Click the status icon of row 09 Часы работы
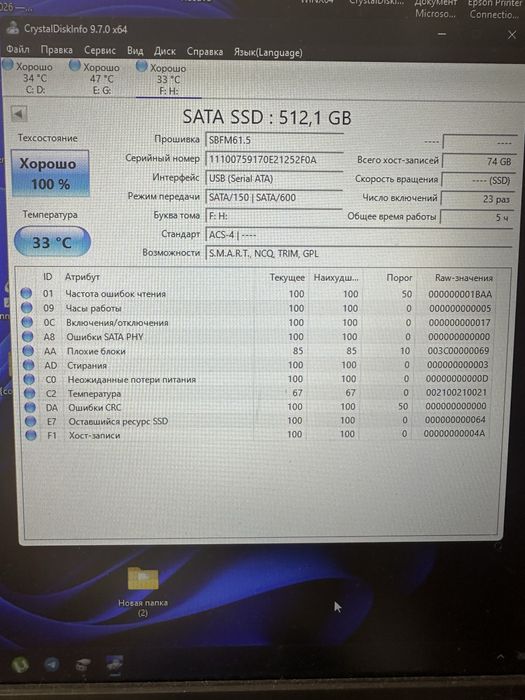This screenshot has width=525, height=700. pyautogui.click(x=27, y=308)
